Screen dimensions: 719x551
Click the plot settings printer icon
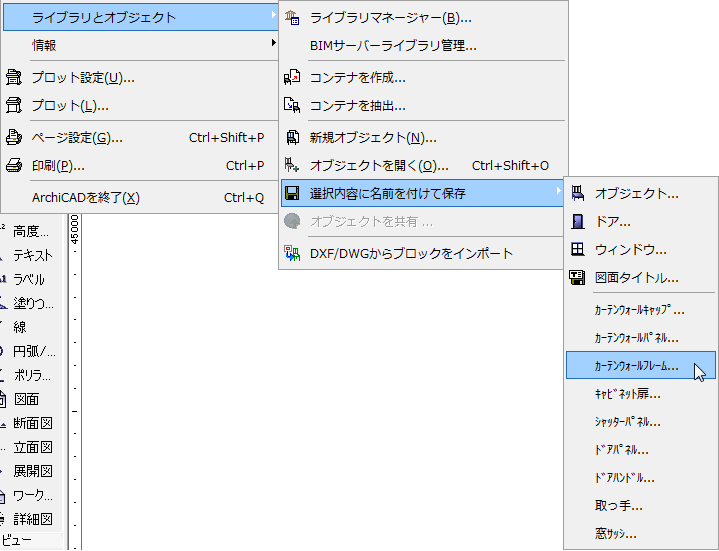14,77
